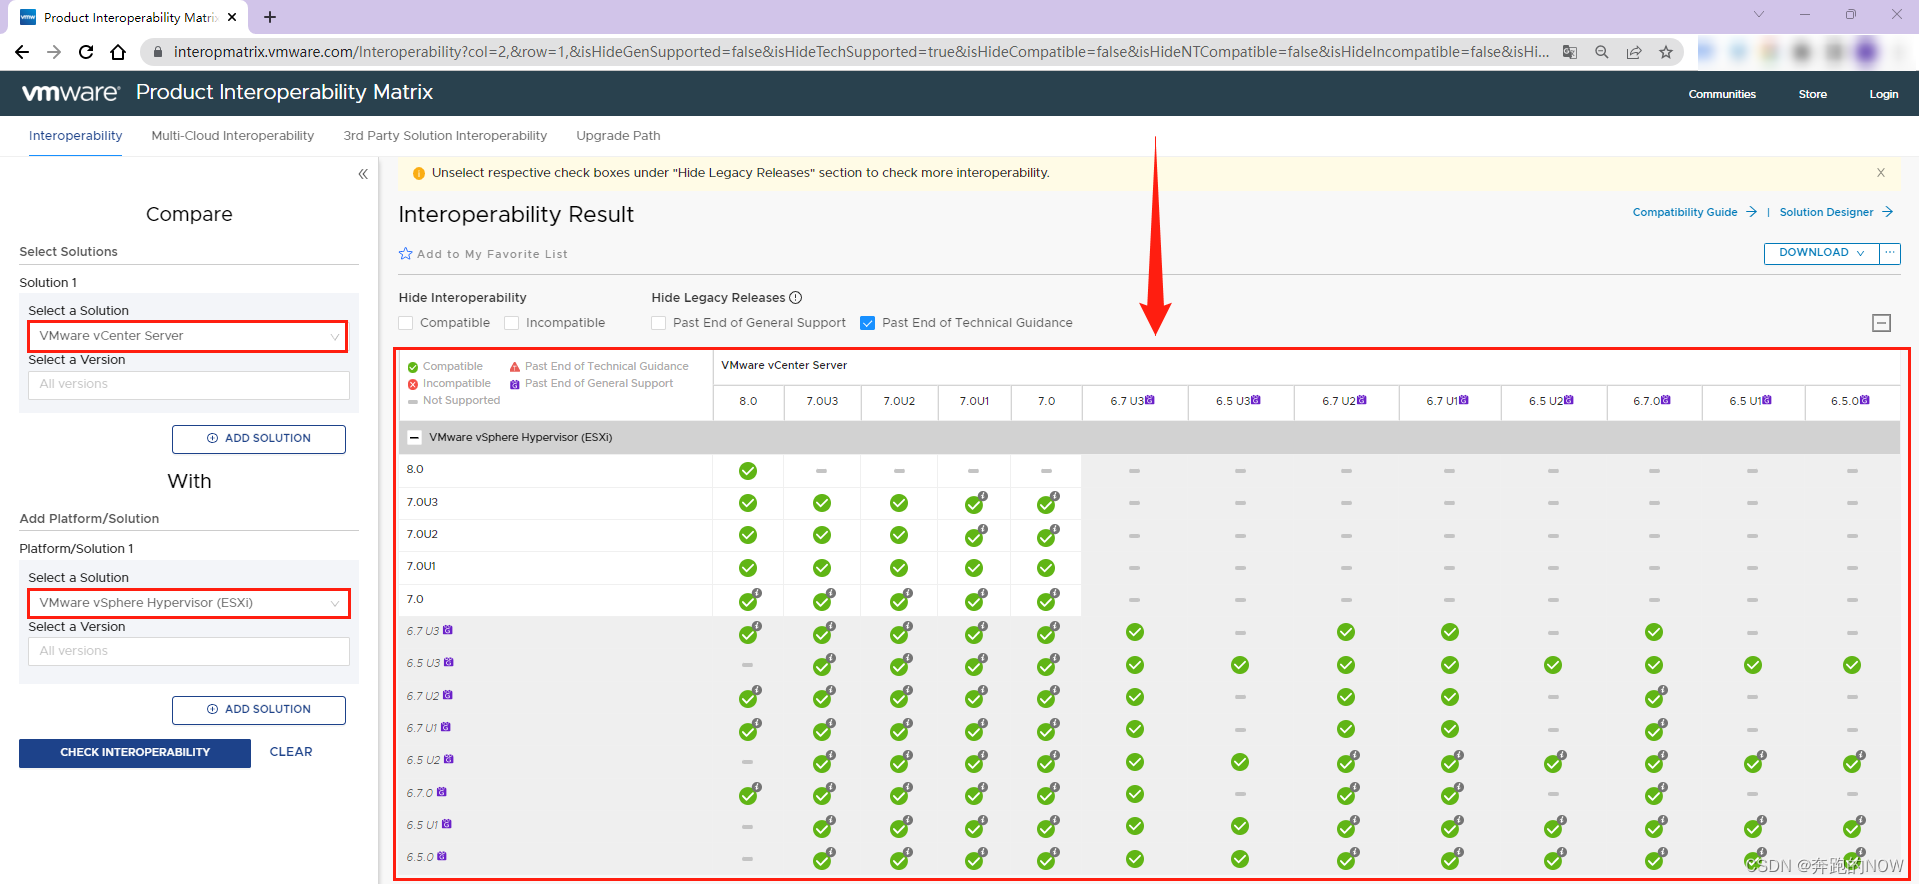This screenshot has height=884, width=1919.
Task: Click the translate page icon
Action: pyautogui.click(x=1570, y=52)
